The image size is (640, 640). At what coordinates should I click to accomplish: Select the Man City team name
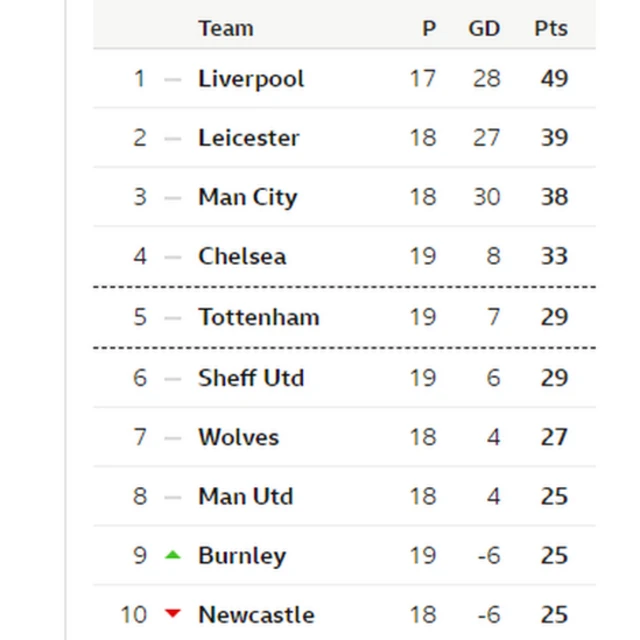[x=247, y=197]
